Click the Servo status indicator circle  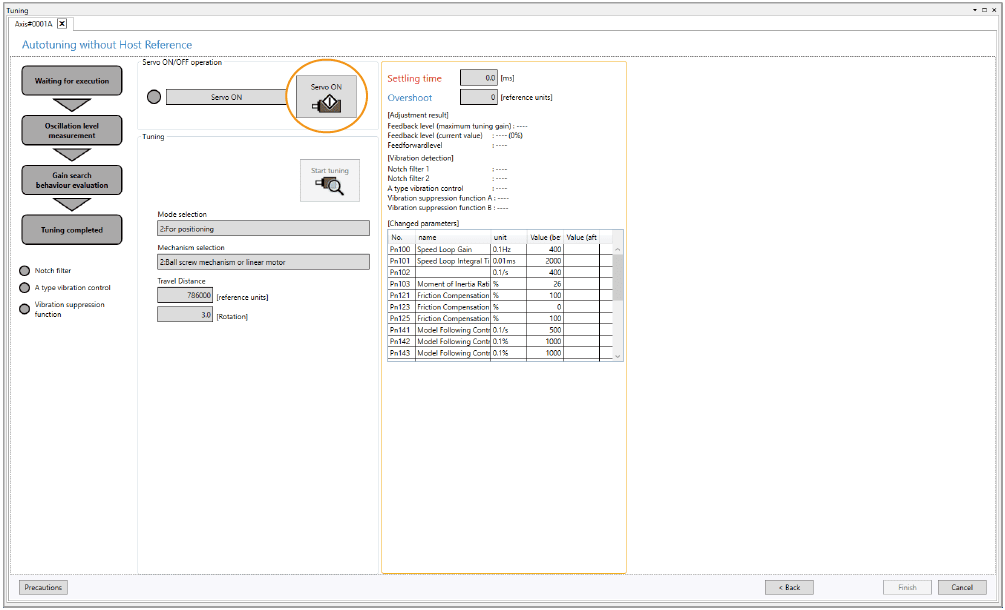point(153,97)
